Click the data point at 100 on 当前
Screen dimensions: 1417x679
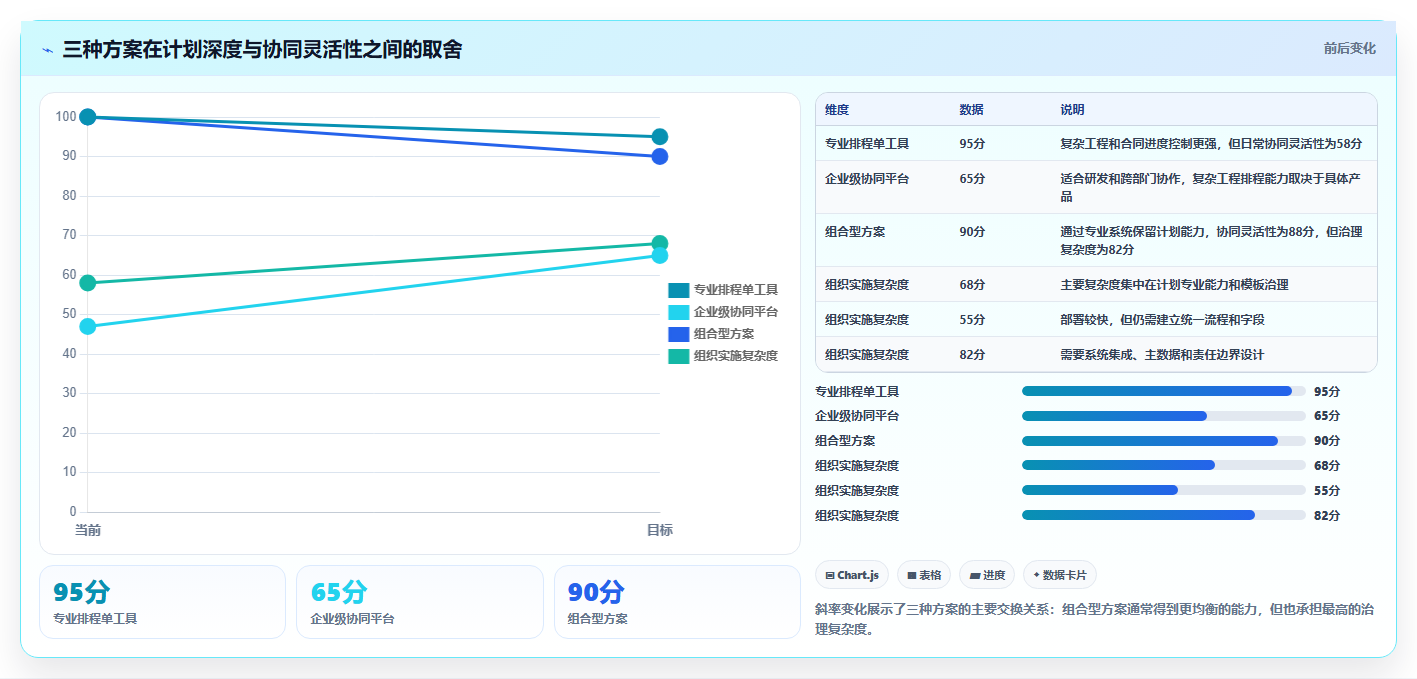(88, 117)
